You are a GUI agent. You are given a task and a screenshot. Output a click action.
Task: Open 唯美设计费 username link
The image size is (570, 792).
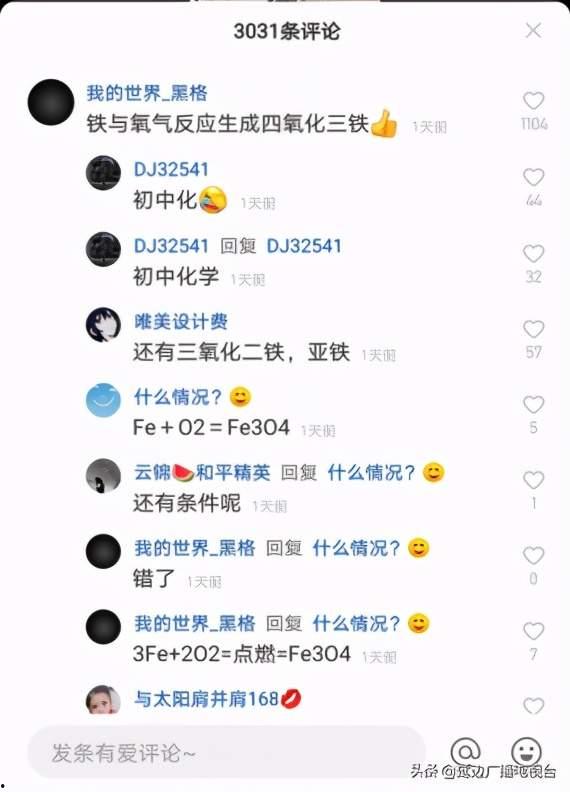click(x=181, y=322)
